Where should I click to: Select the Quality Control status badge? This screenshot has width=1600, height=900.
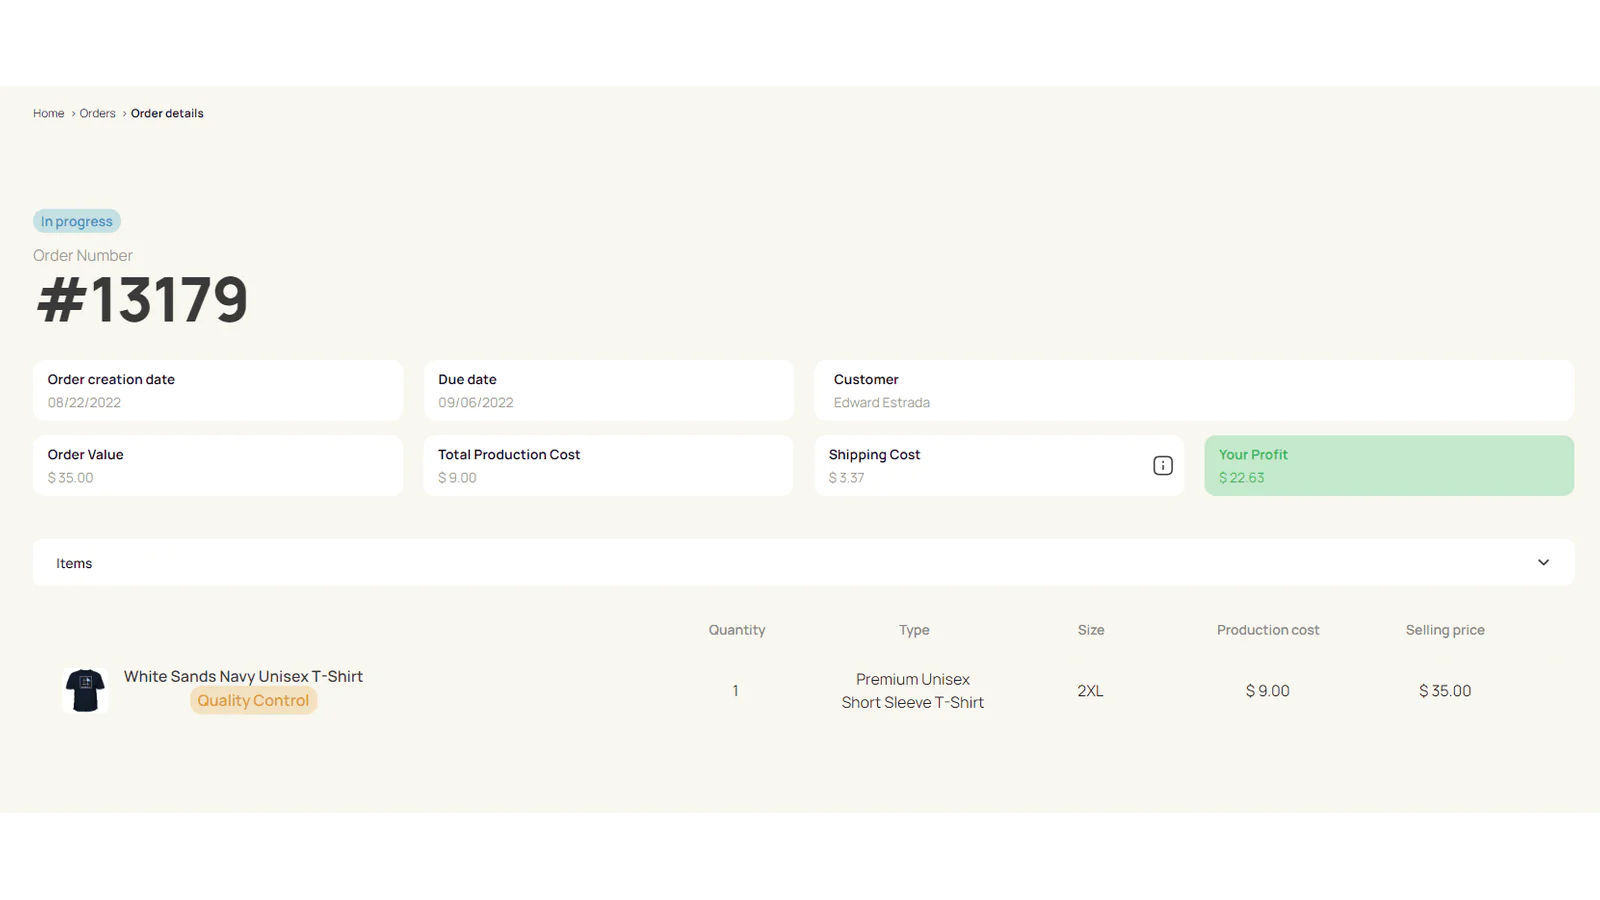[253, 701]
